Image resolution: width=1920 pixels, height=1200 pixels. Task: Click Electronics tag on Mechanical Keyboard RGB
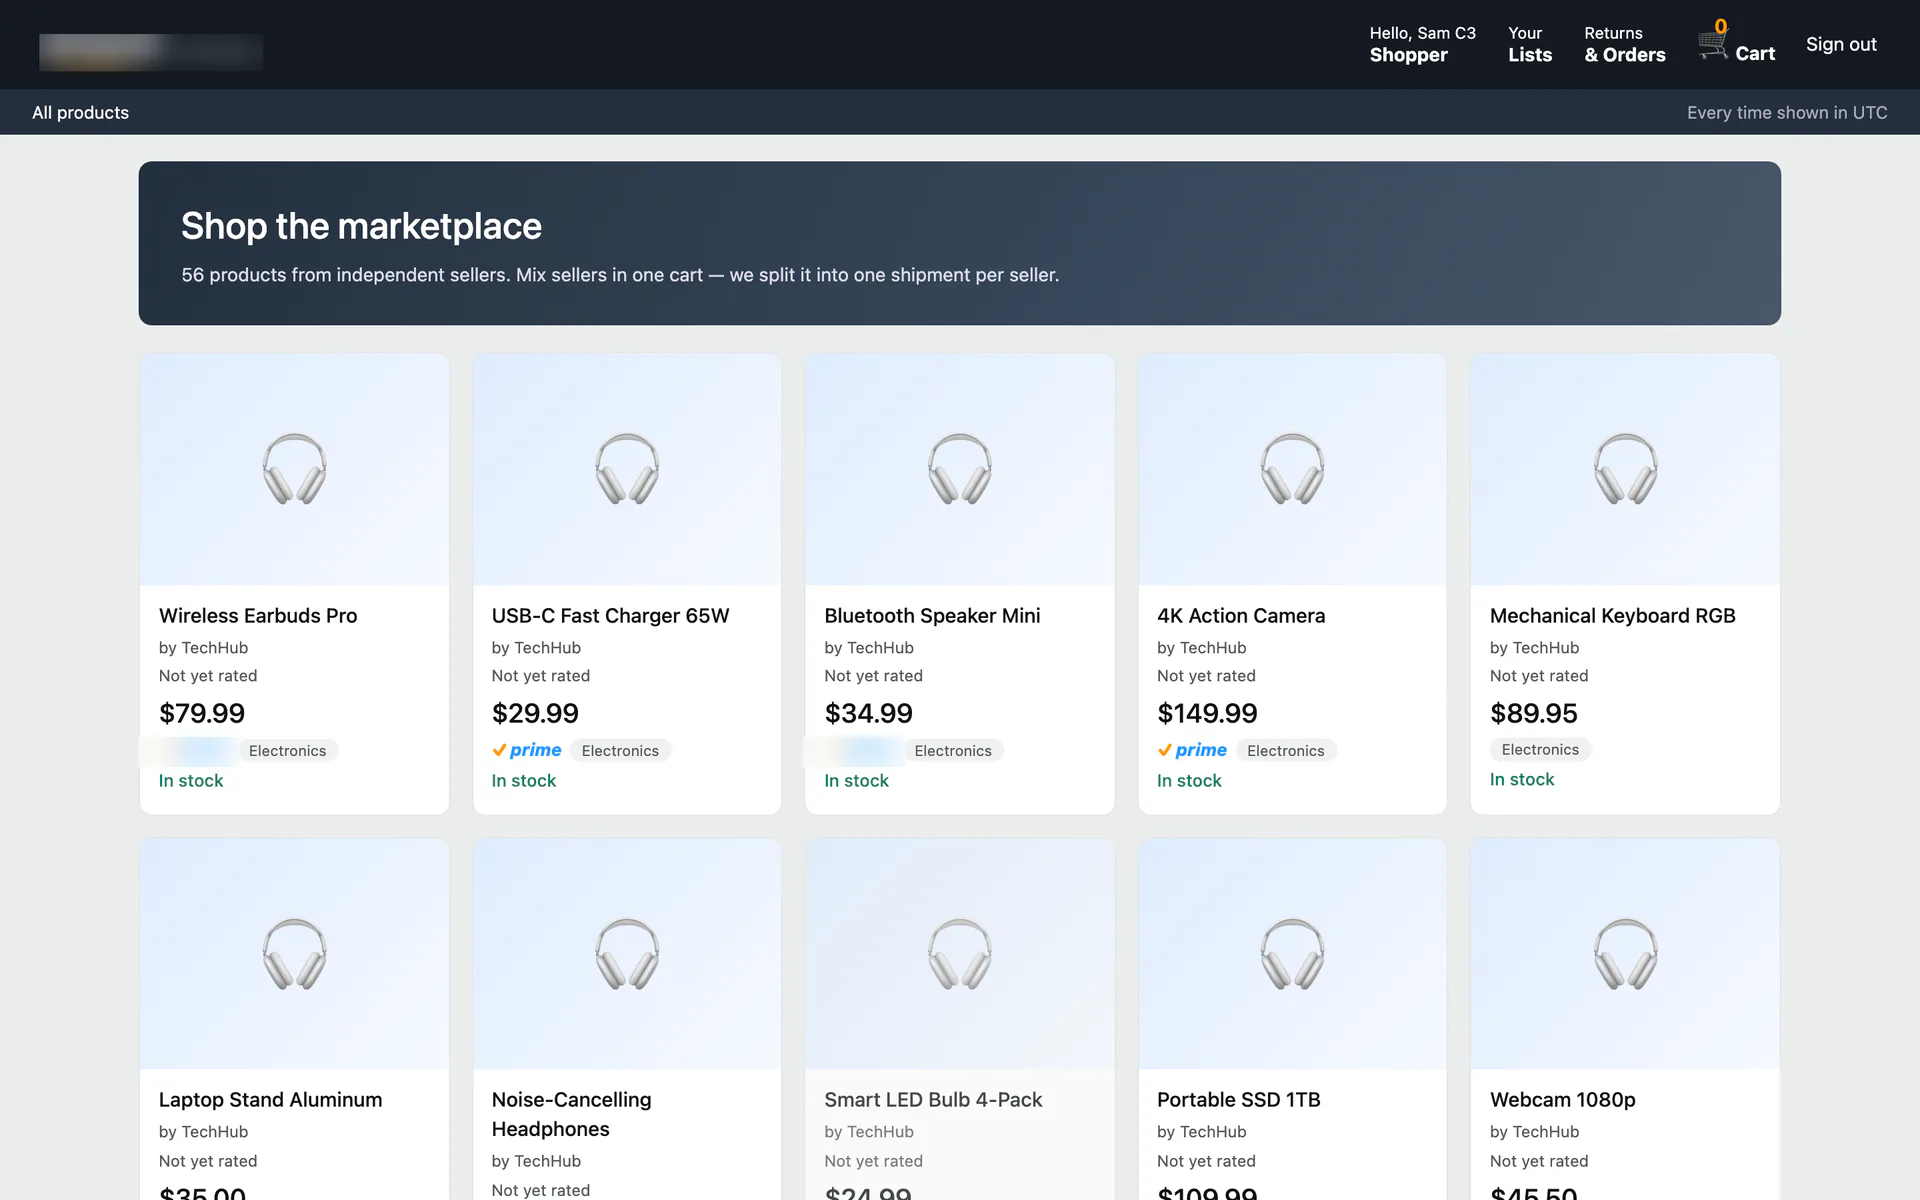point(1540,750)
